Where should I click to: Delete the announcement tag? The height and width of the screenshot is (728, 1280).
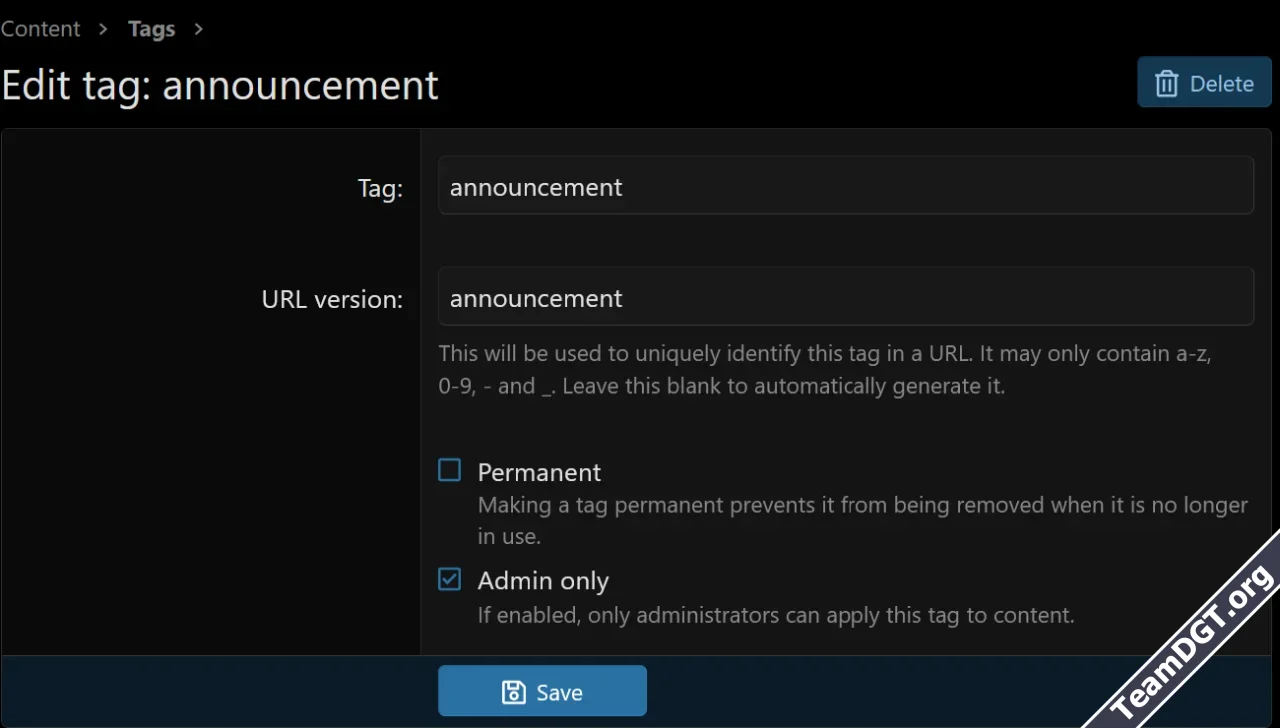click(x=1204, y=83)
